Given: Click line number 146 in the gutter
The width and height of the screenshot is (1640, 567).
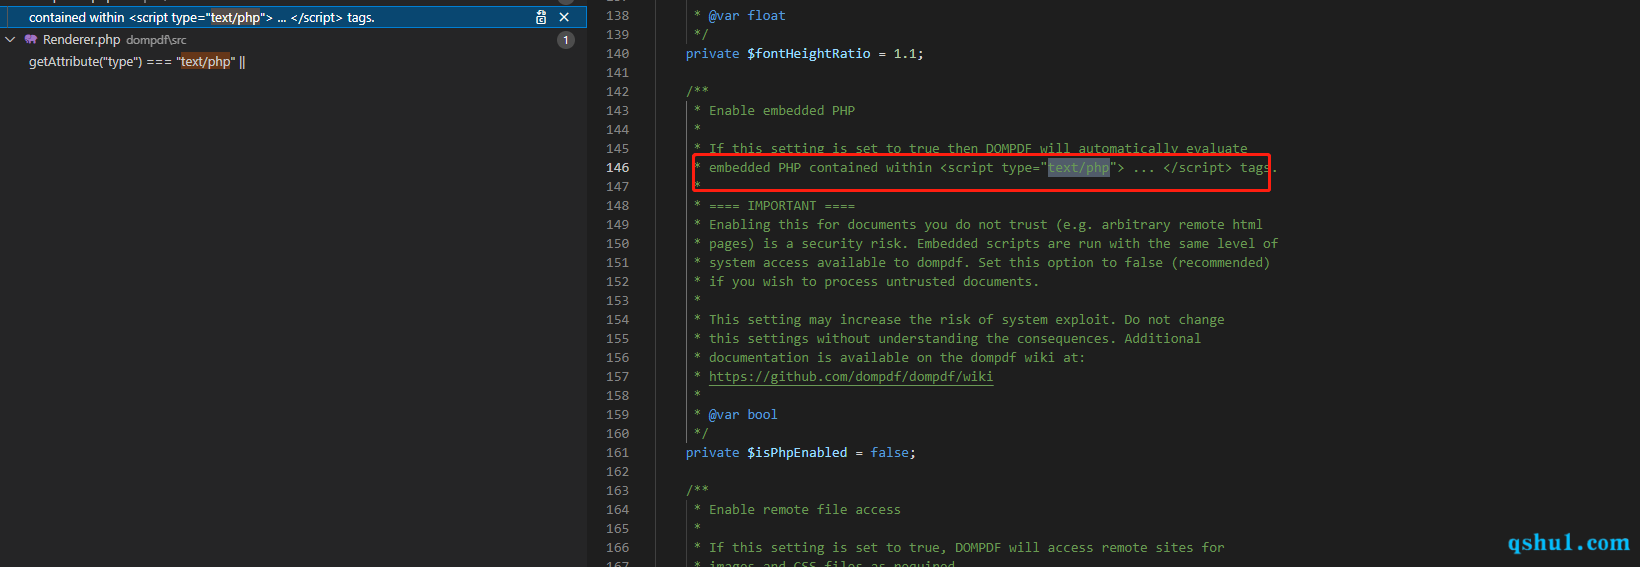Looking at the screenshot, I should (x=617, y=168).
